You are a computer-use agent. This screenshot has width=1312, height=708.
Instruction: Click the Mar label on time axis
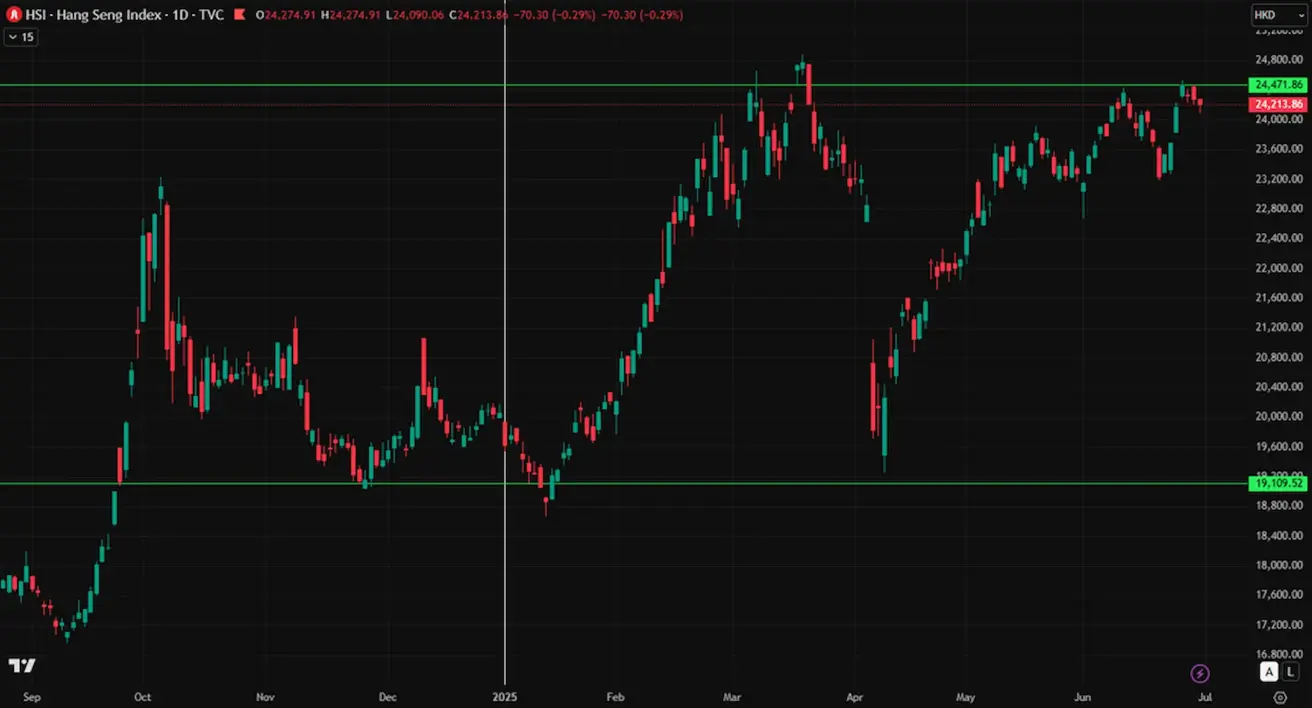(734, 697)
